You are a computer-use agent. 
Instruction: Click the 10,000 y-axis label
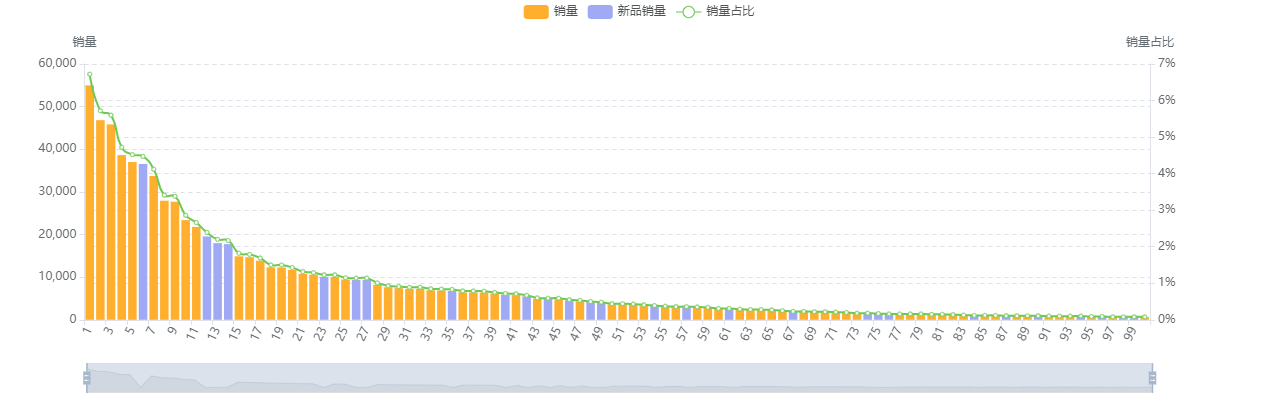(x=58, y=277)
